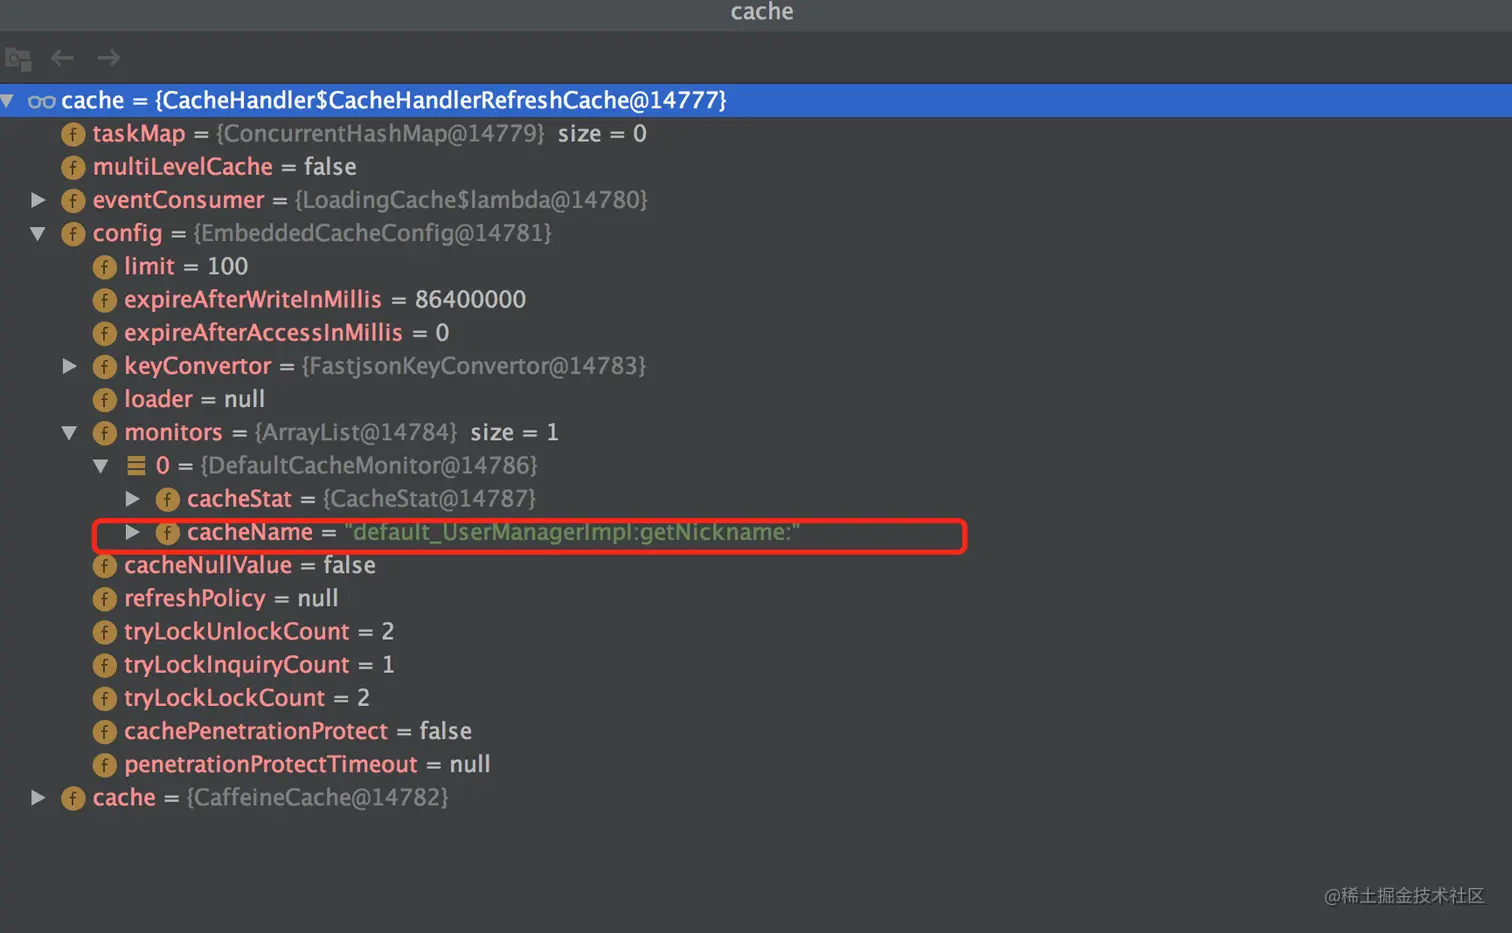Collapse the root cache node
Viewport: 1512px width, 933px height.
[8, 100]
